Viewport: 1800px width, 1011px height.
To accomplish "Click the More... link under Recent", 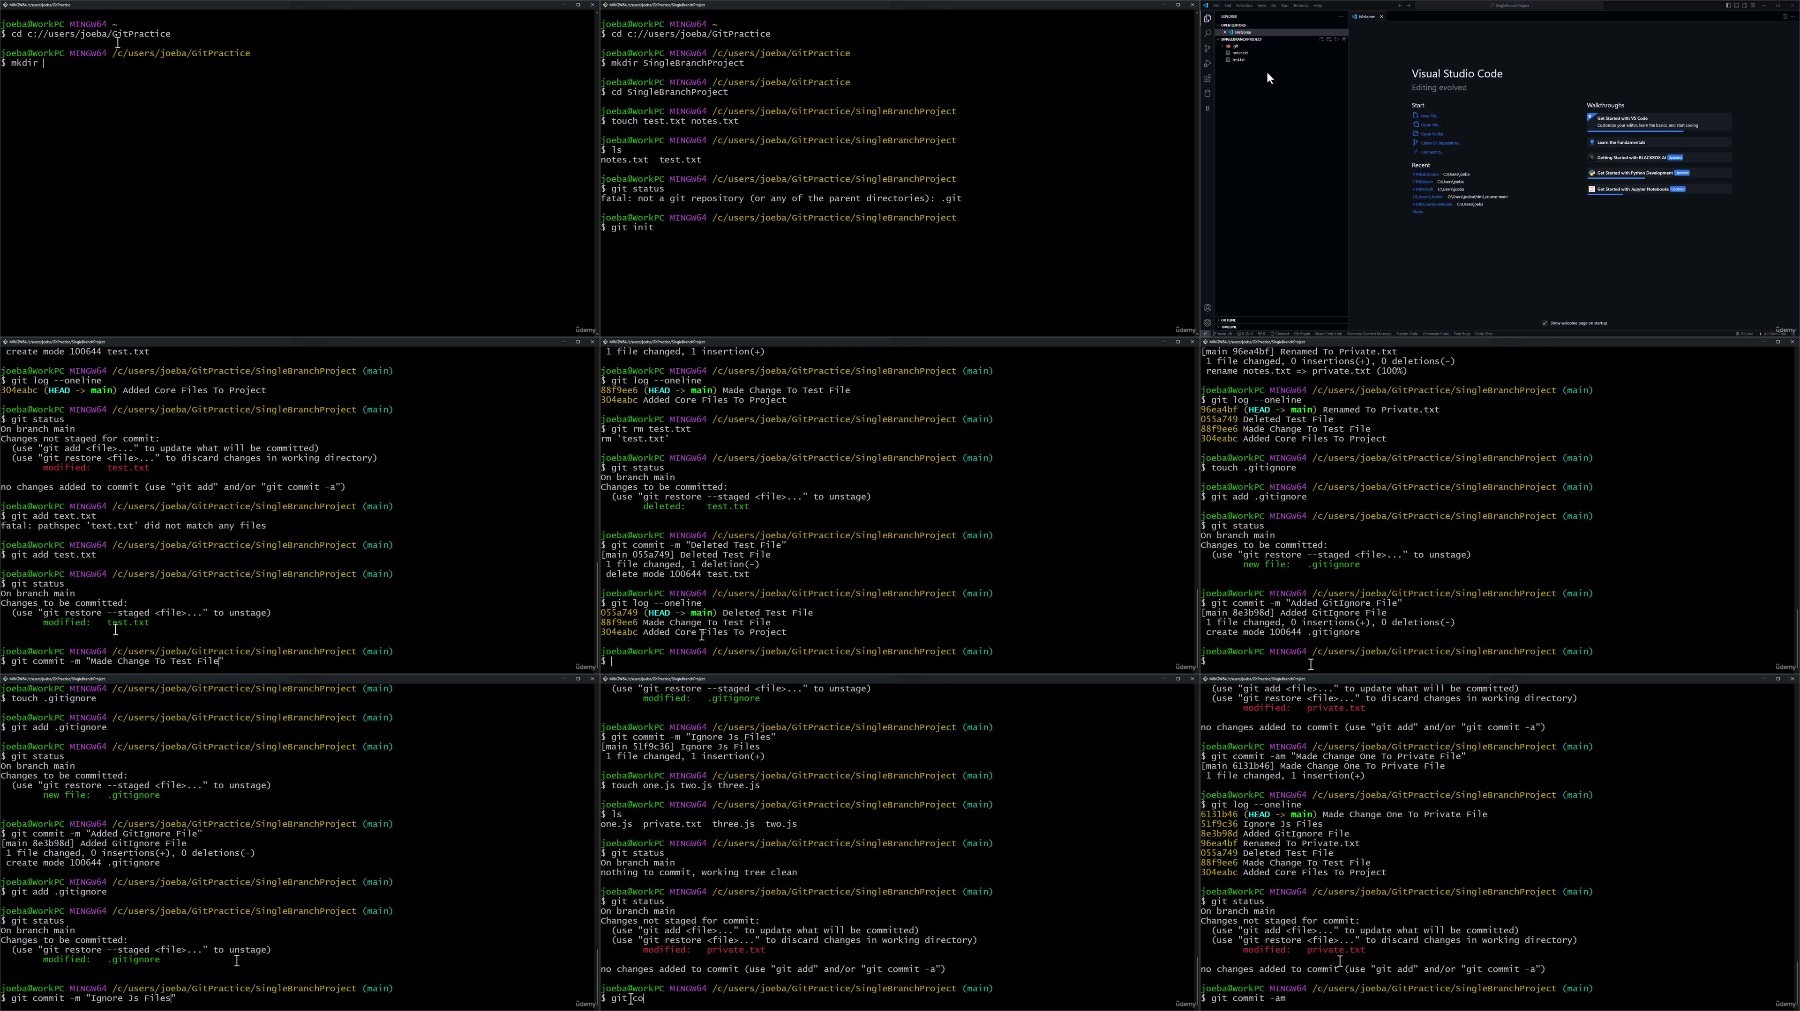I will pyautogui.click(x=1418, y=211).
